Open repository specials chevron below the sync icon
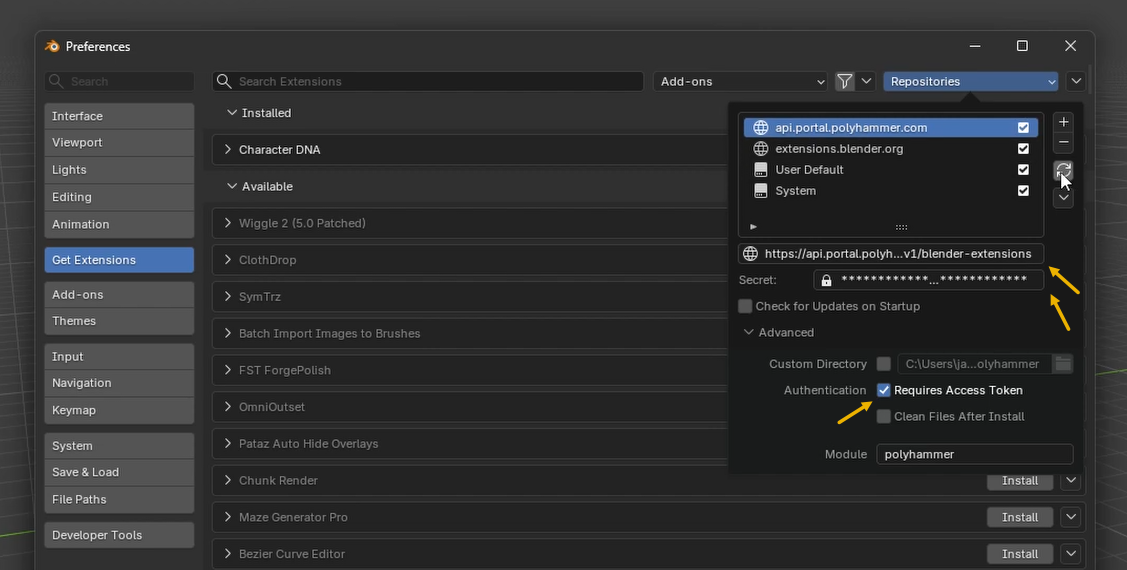This screenshot has width=1127, height=570. (x=1063, y=197)
